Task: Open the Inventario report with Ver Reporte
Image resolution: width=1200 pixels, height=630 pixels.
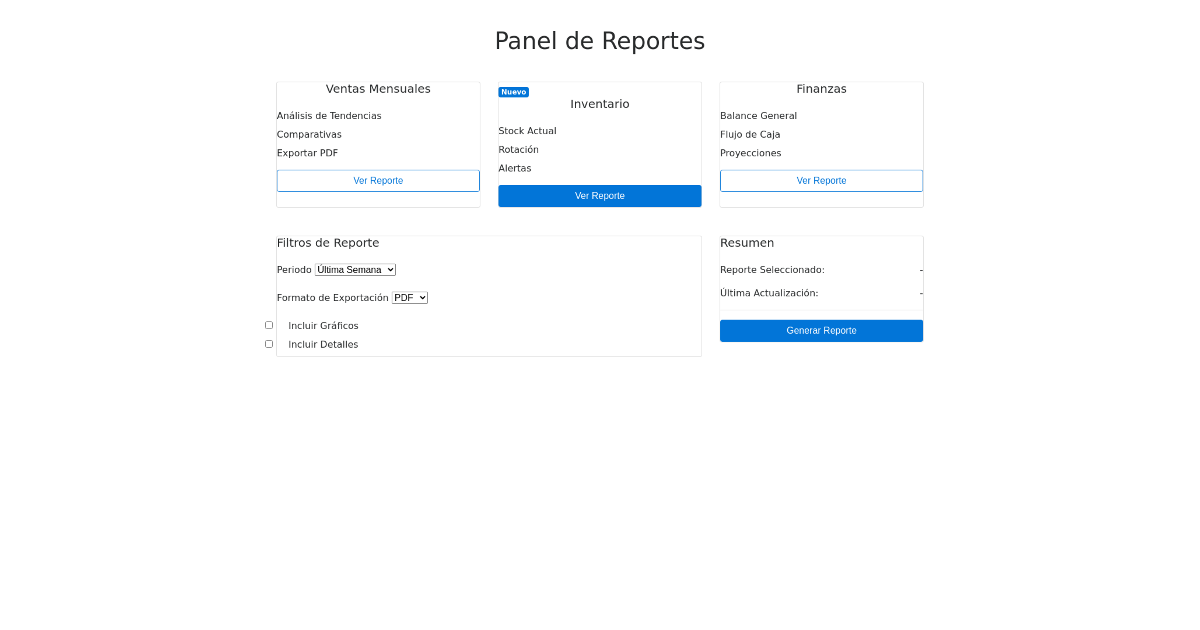Action: 600,196
